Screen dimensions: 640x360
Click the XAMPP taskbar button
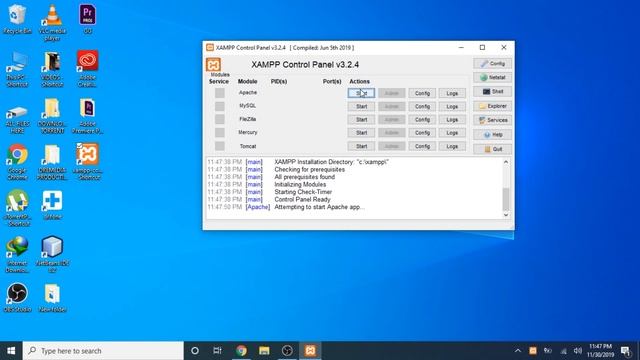pyautogui.click(x=310, y=351)
